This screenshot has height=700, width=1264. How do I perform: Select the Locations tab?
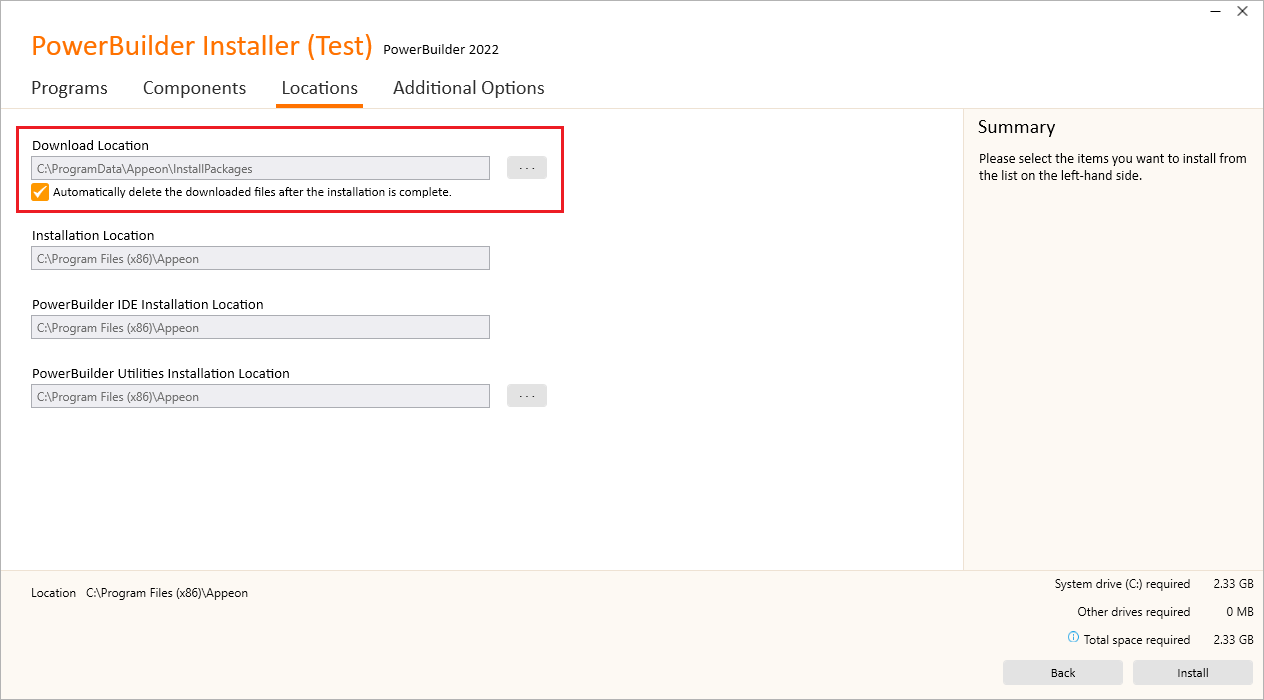319,88
